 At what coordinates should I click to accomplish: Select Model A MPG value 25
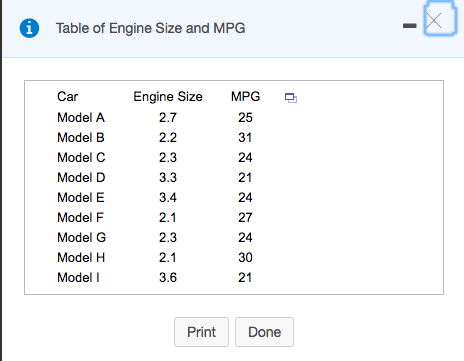point(245,117)
